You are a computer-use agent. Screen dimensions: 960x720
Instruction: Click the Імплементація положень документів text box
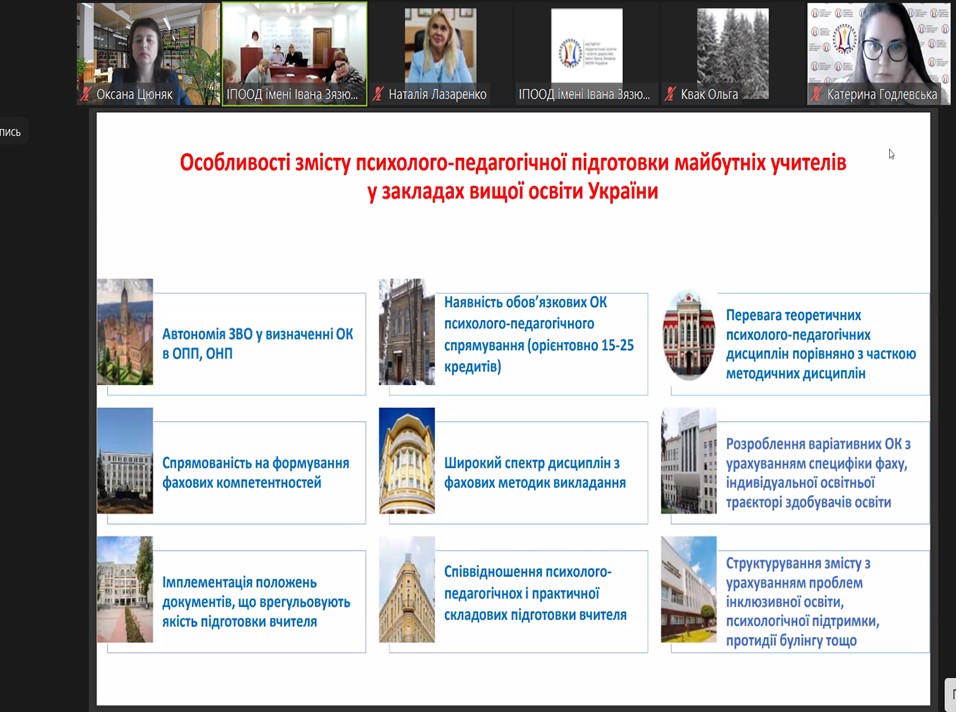[x=256, y=600]
